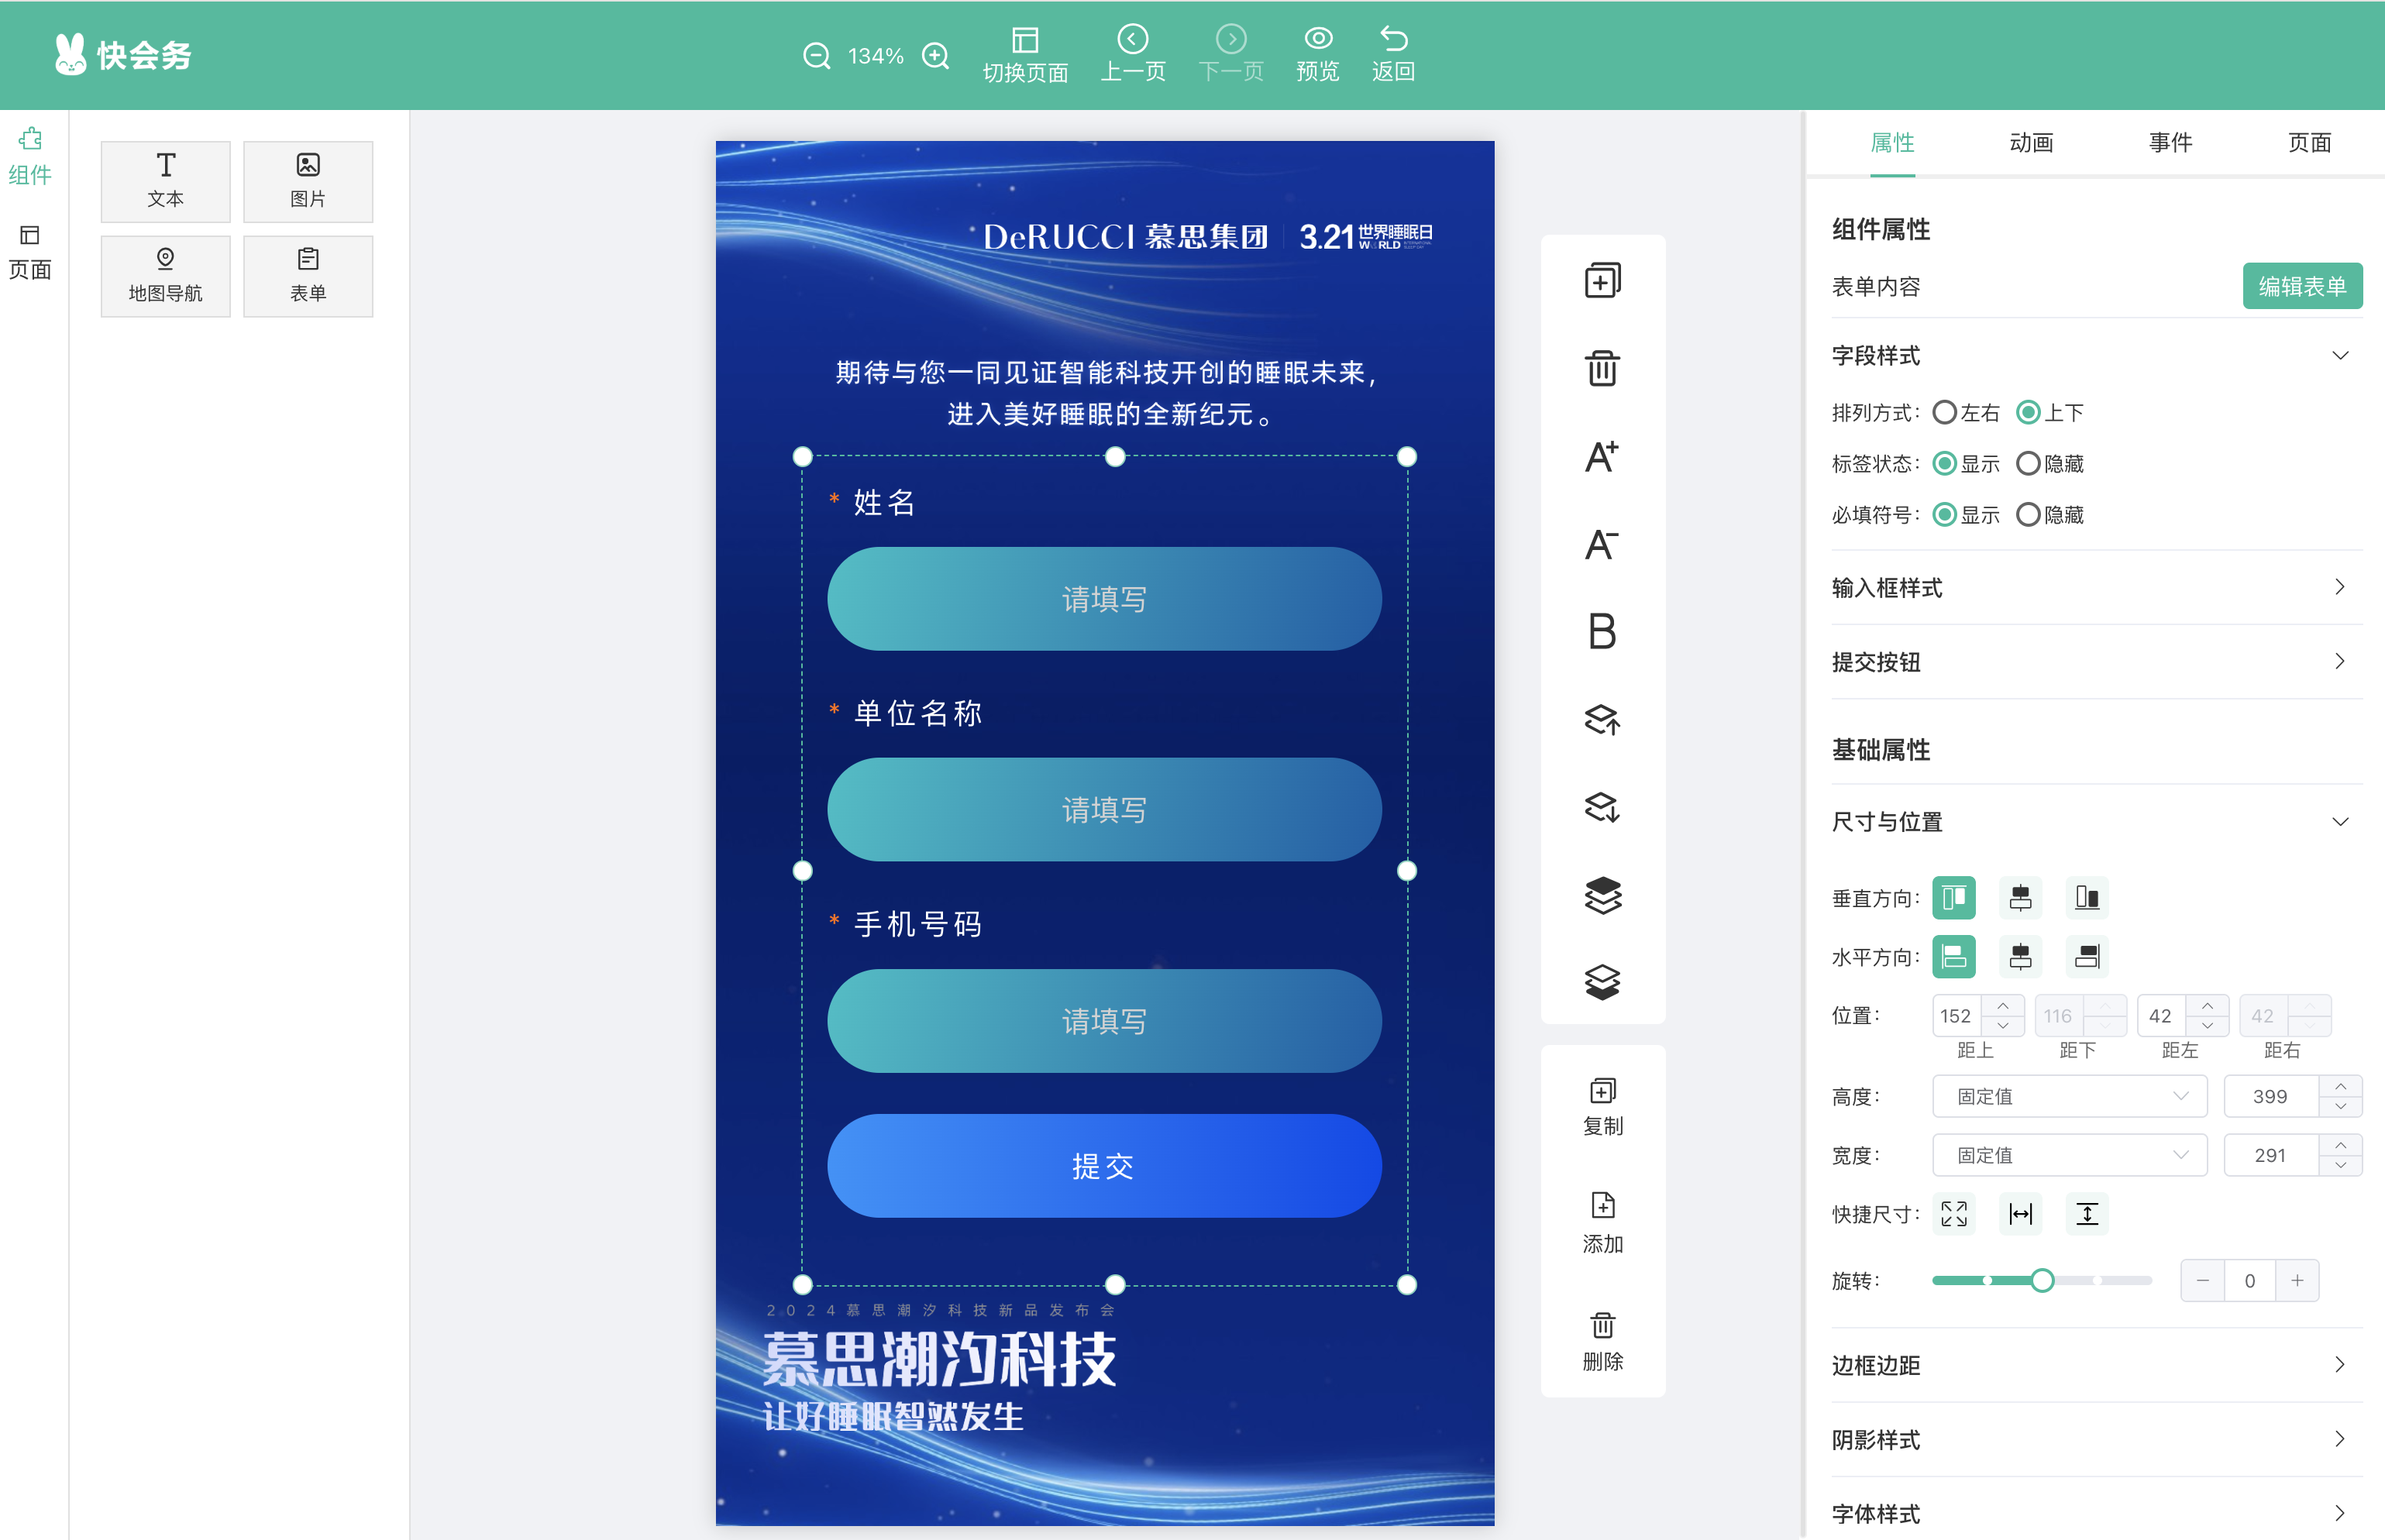
Task: Click the duplicate icon in floating toolbar
Action: coord(1602,281)
